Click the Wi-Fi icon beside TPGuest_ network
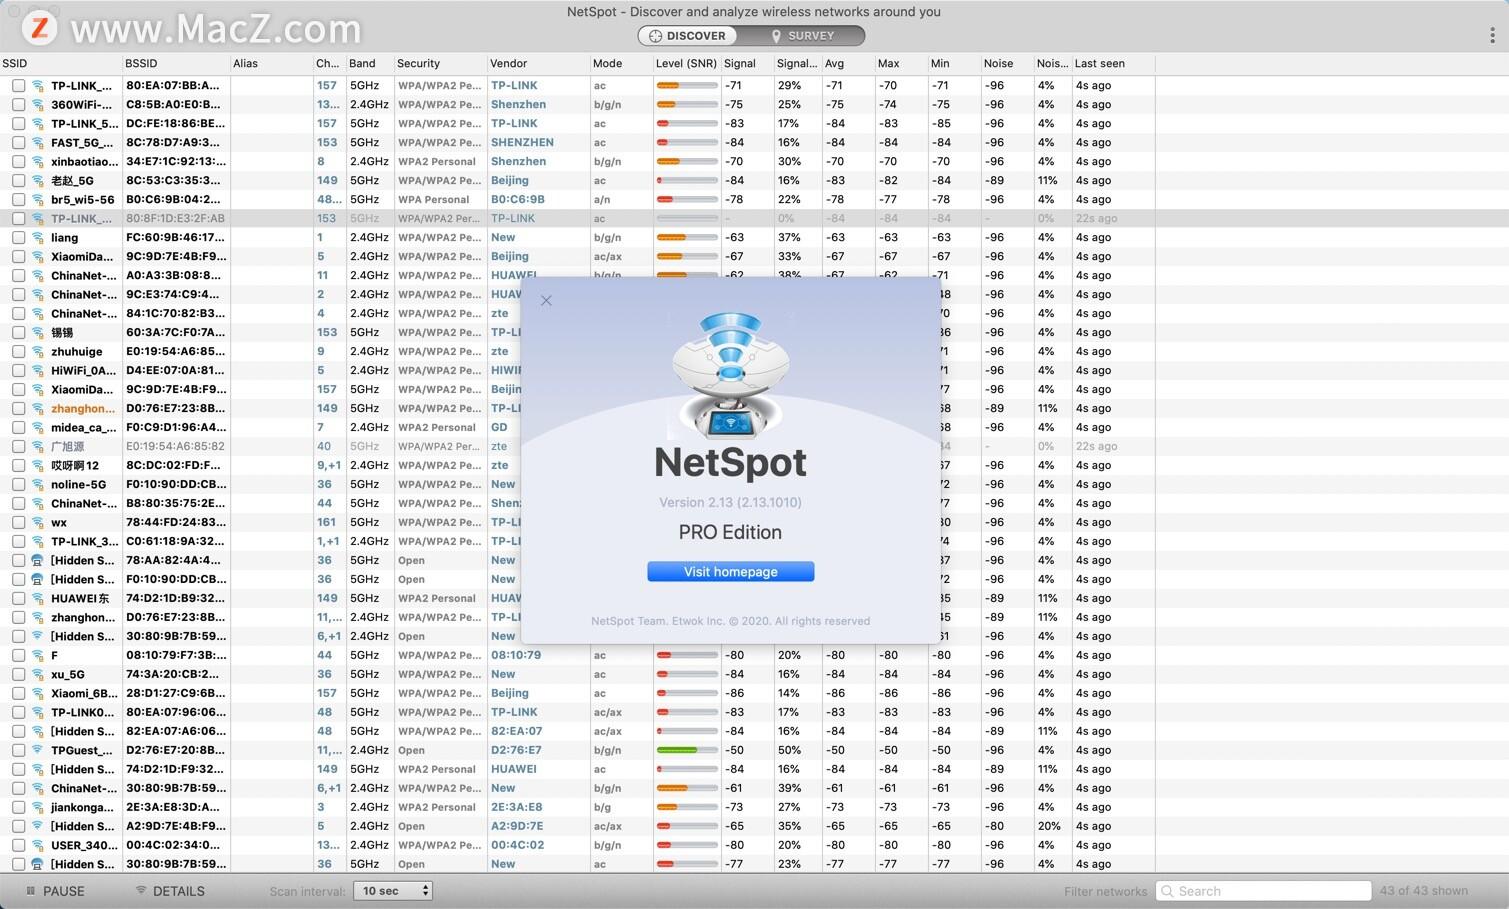The image size is (1509, 909). pyautogui.click(x=36, y=750)
